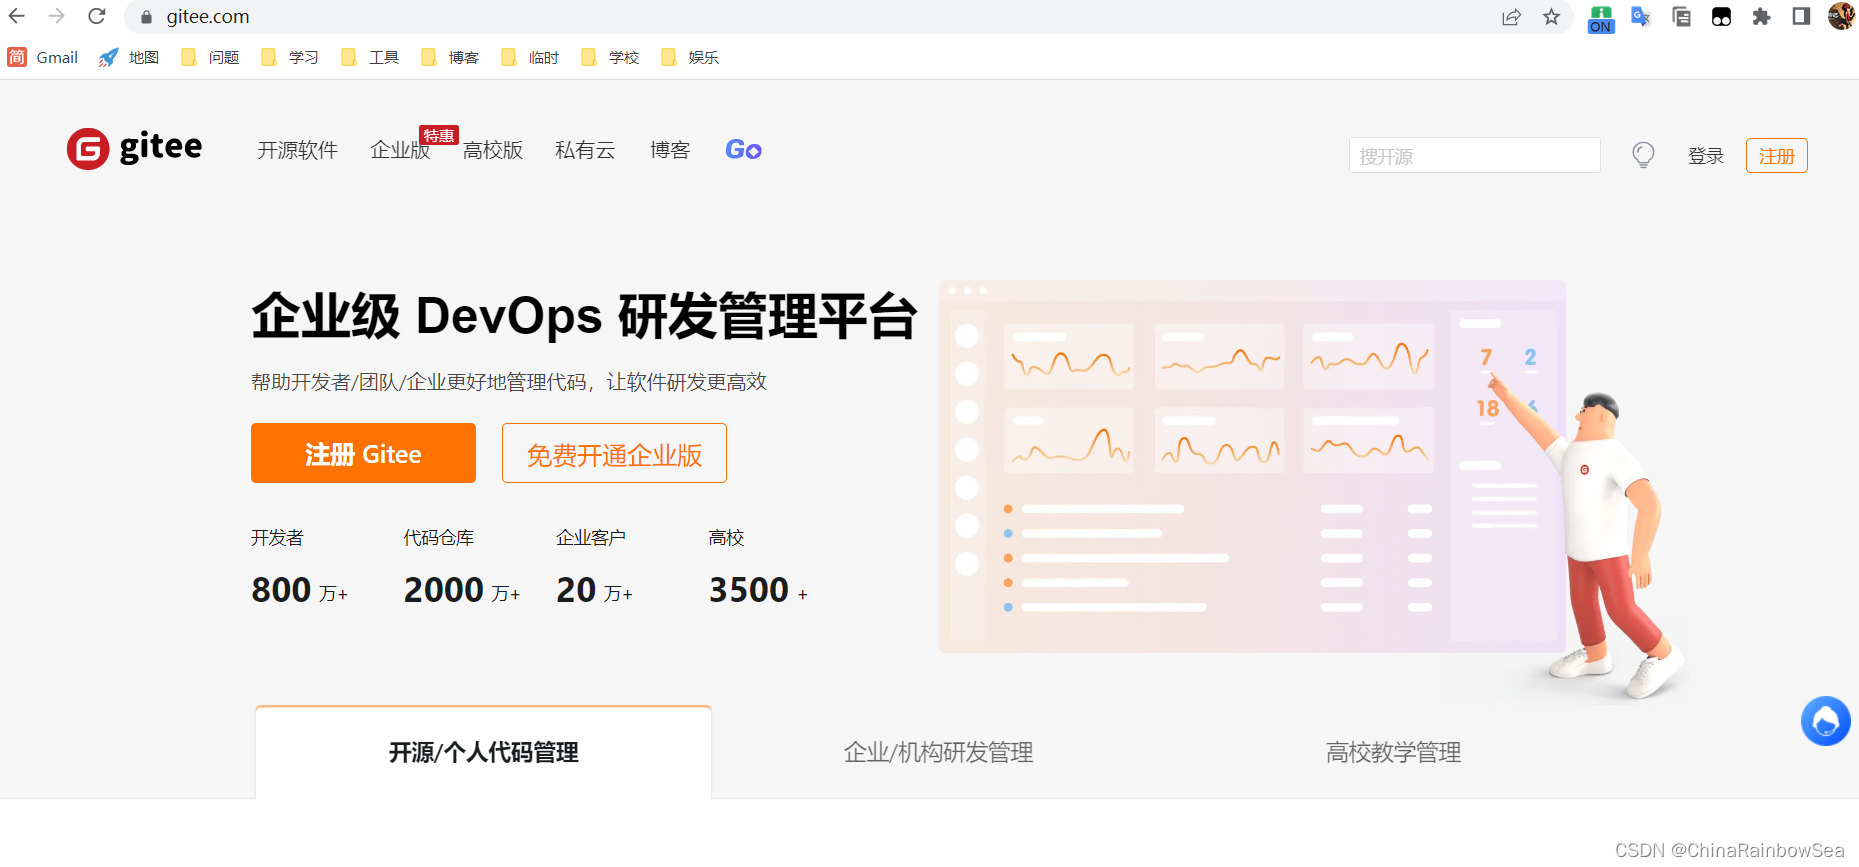Screen dimensions: 1859x867
Task: Open the 问题 bookmark folder
Action: [x=210, y=57]
